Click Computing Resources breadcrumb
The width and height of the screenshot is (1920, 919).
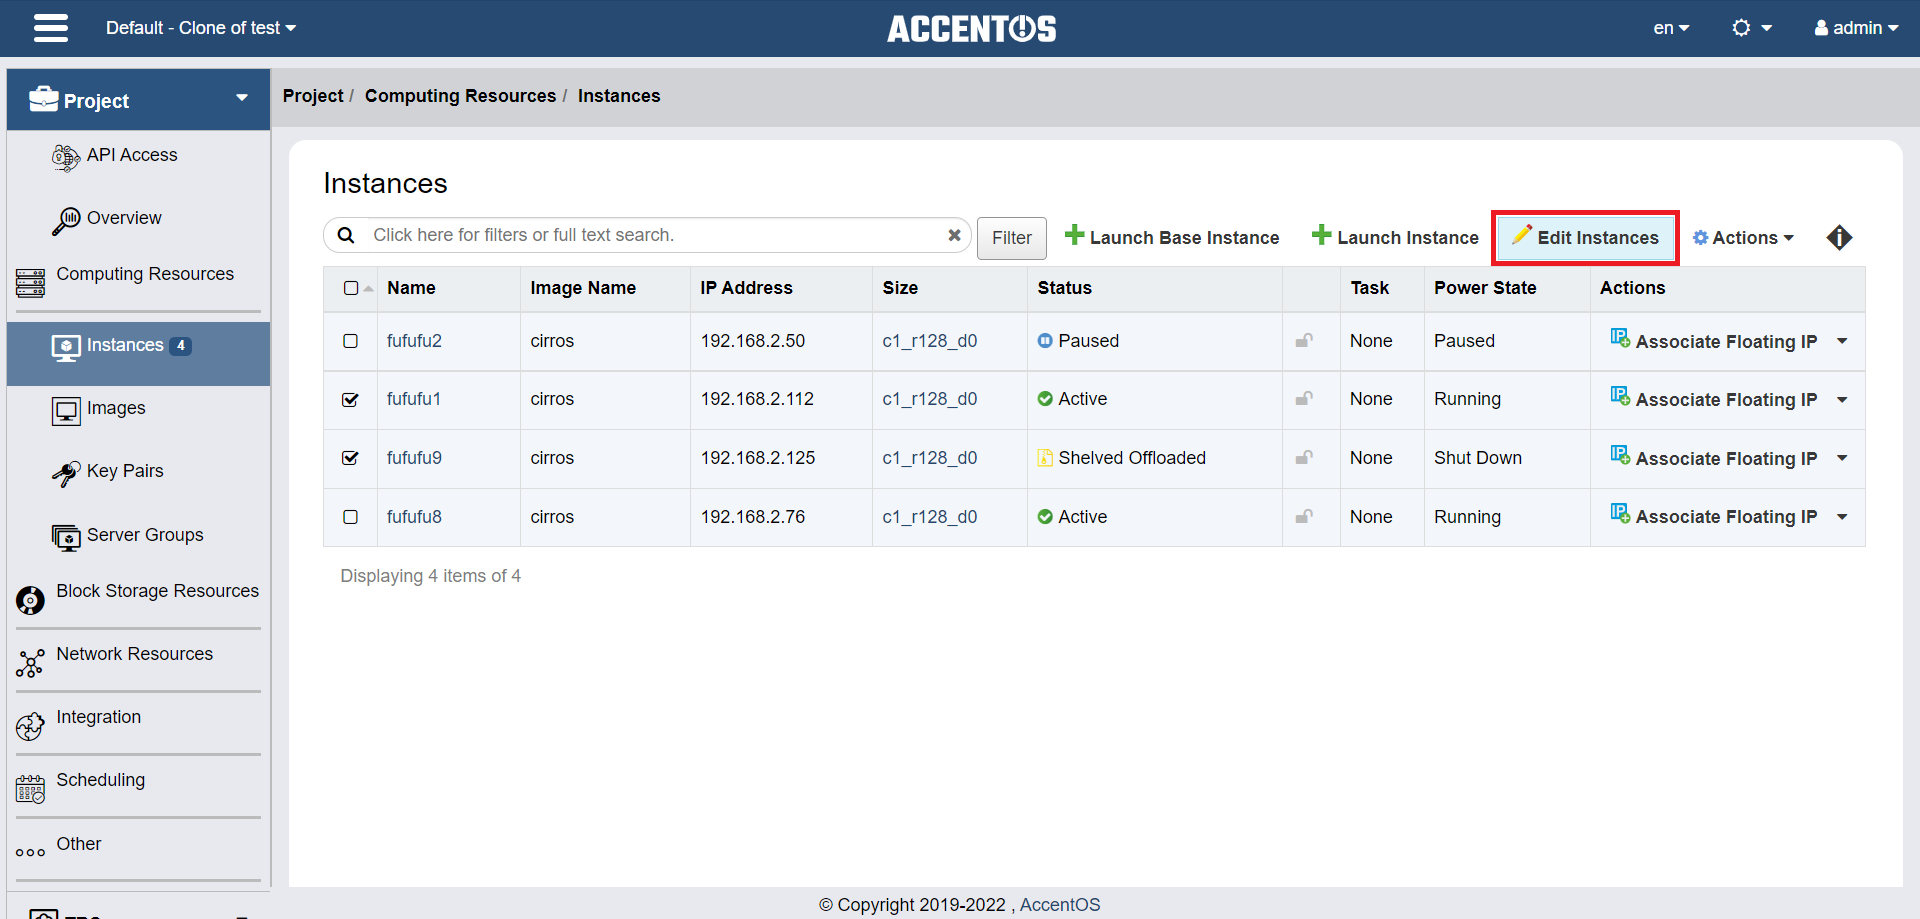[x=460, y=96]
